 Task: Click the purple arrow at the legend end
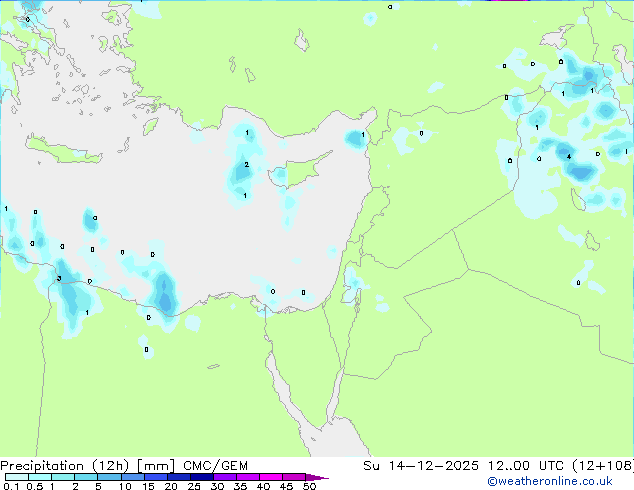tap(317, 477)
